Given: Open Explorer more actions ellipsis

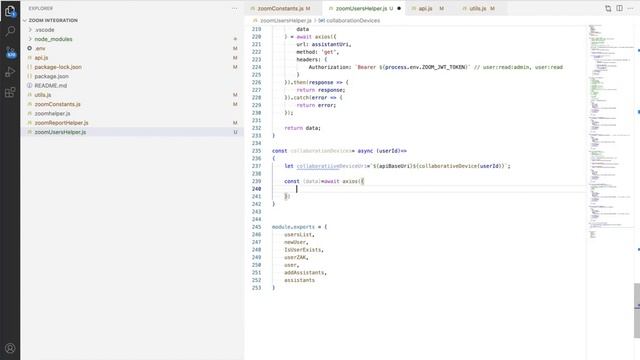Looking at the screenshot, I should tap(235, 8).
